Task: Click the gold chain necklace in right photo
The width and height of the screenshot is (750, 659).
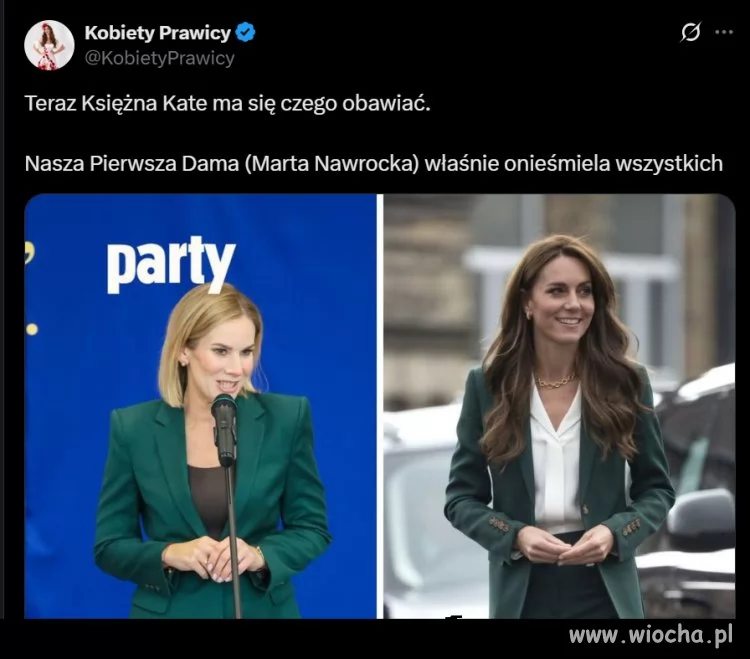Action: (555, 381)
